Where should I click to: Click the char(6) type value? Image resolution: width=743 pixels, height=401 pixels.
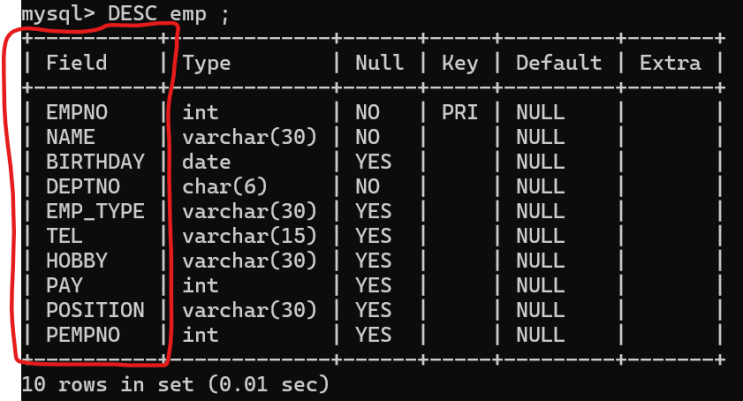pos(224,186)
